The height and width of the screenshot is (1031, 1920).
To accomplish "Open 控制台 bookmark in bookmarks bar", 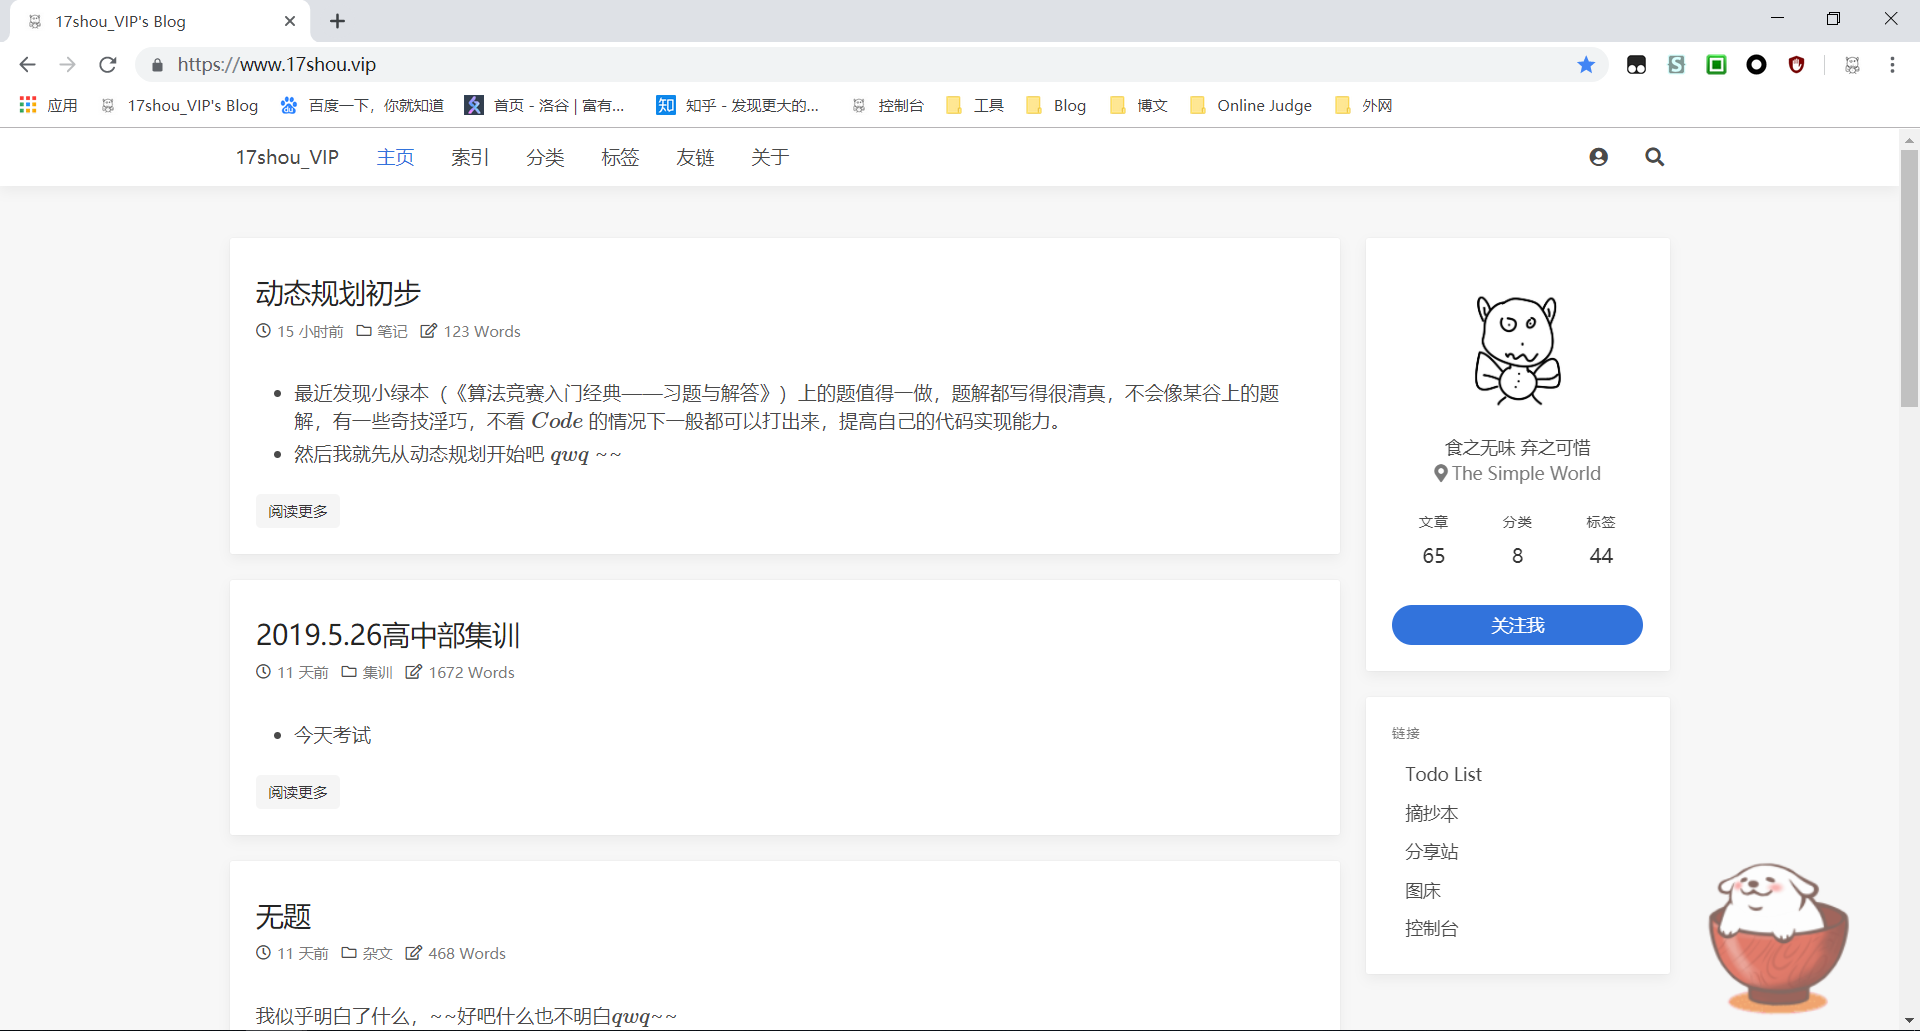I will (x=888, y=105).
